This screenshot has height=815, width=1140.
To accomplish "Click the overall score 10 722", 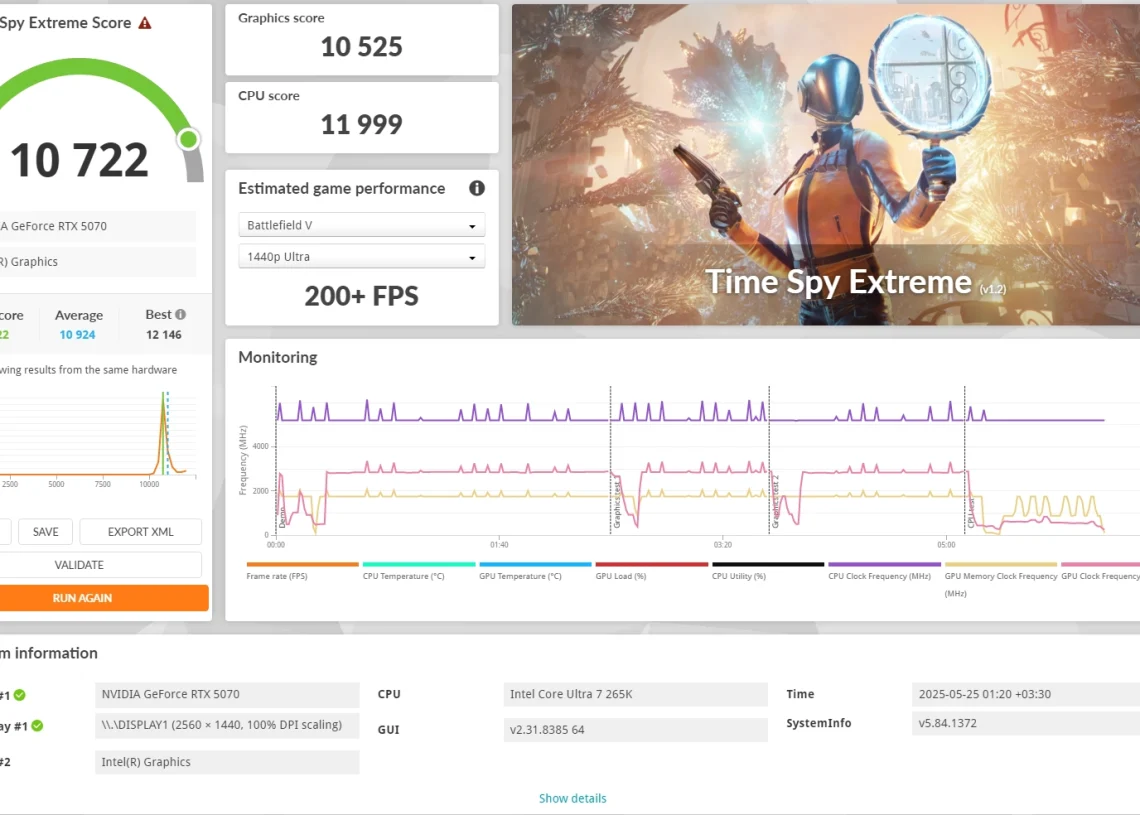I will coord(79,160).
